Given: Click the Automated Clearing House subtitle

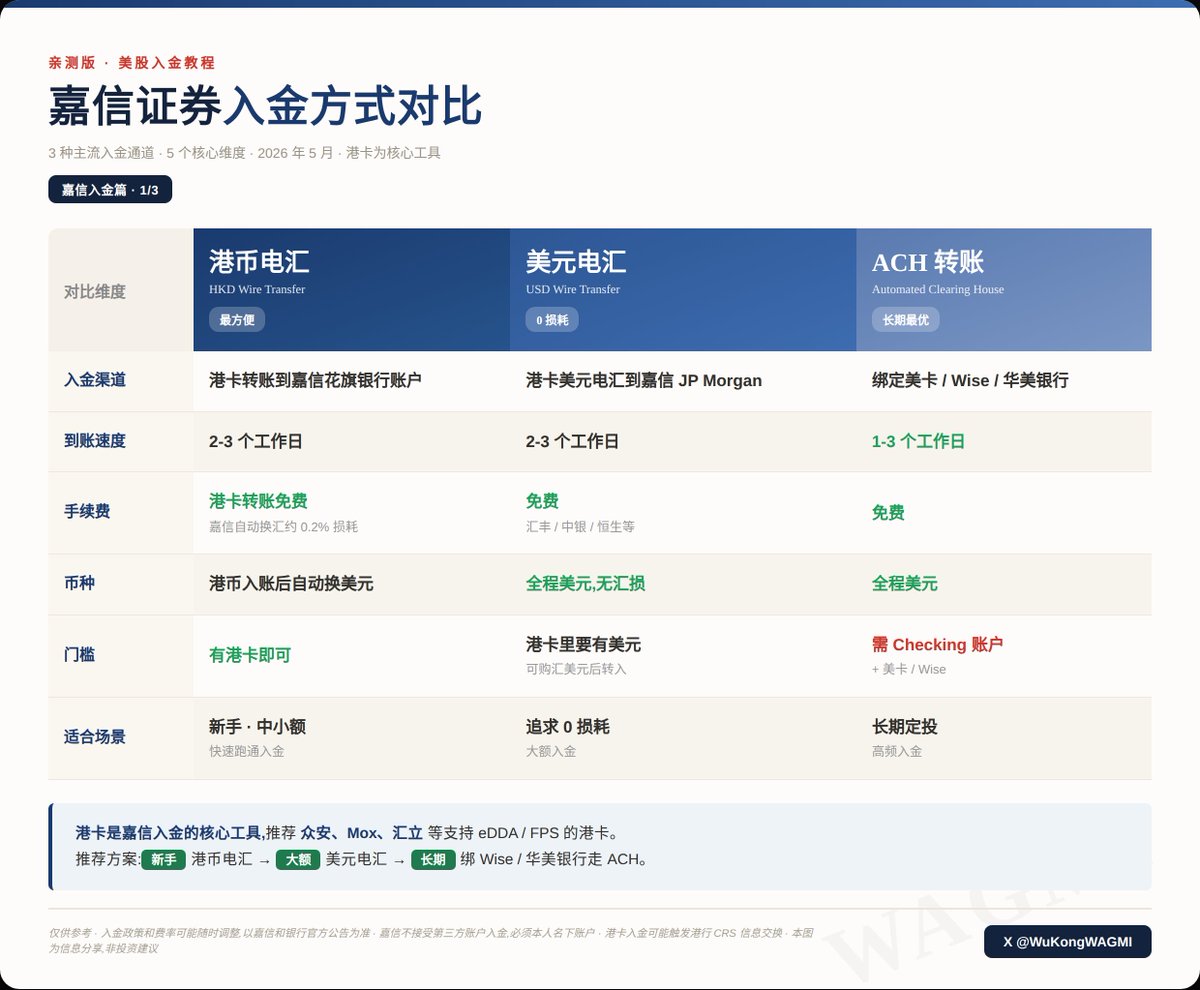Looking at the screenshot, I should point(938,289).
